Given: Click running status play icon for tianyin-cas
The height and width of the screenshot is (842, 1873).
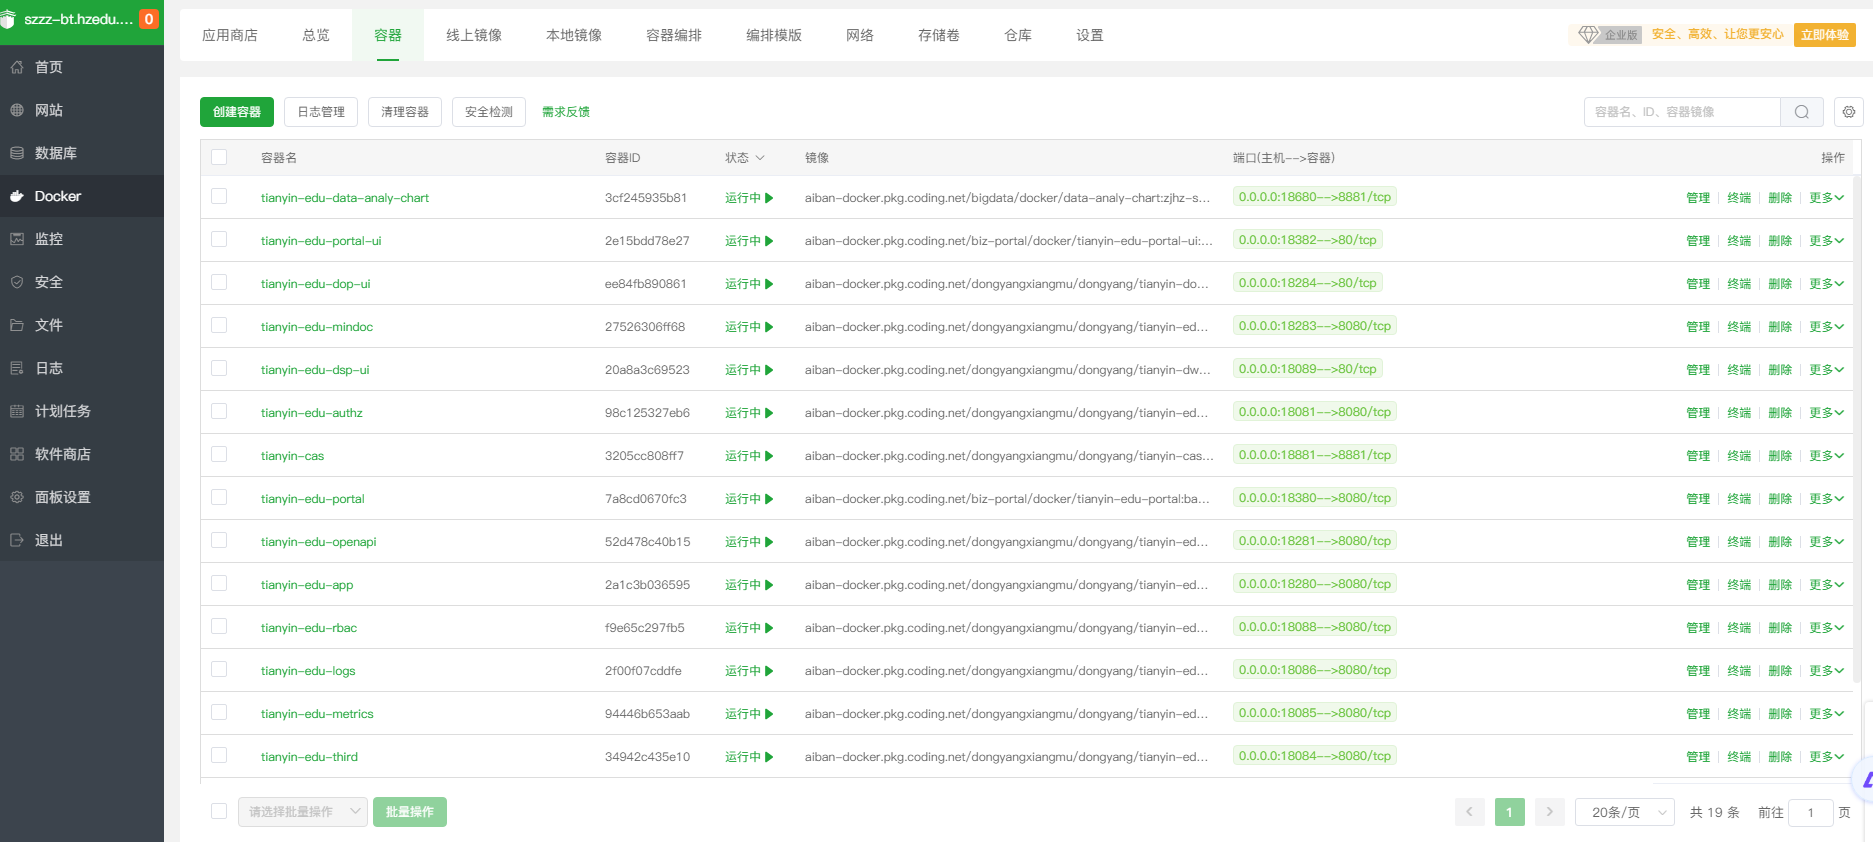Looking at the screenshot, I should click(x=769, y=456).
